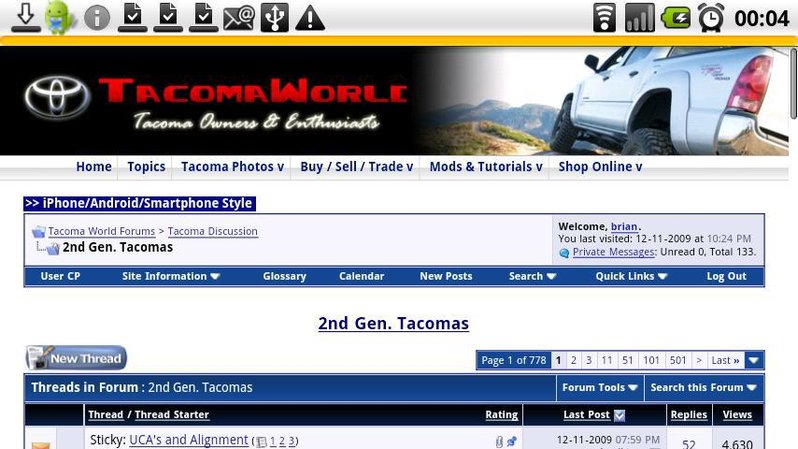Click the New Thread button

76,358
